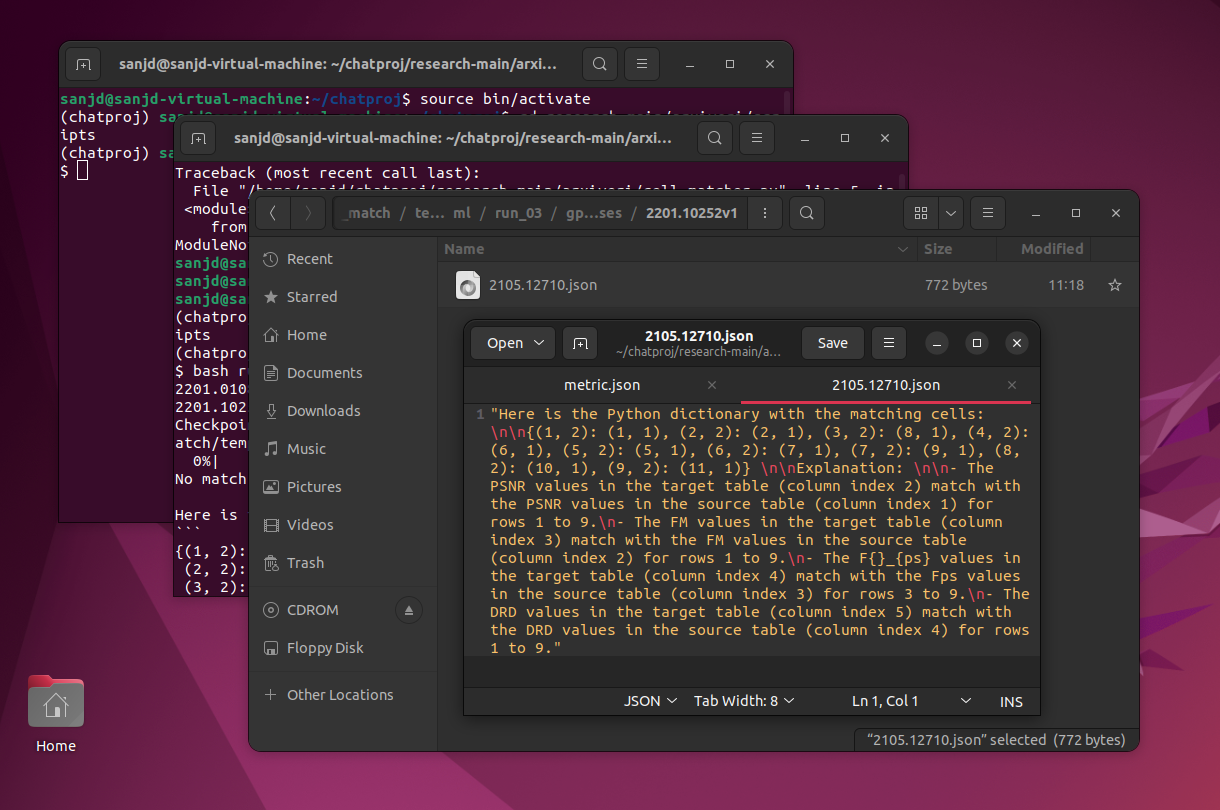The image size is (1220, 810).
Task: Maximize the Files window
Action: tap(1076, 213)
